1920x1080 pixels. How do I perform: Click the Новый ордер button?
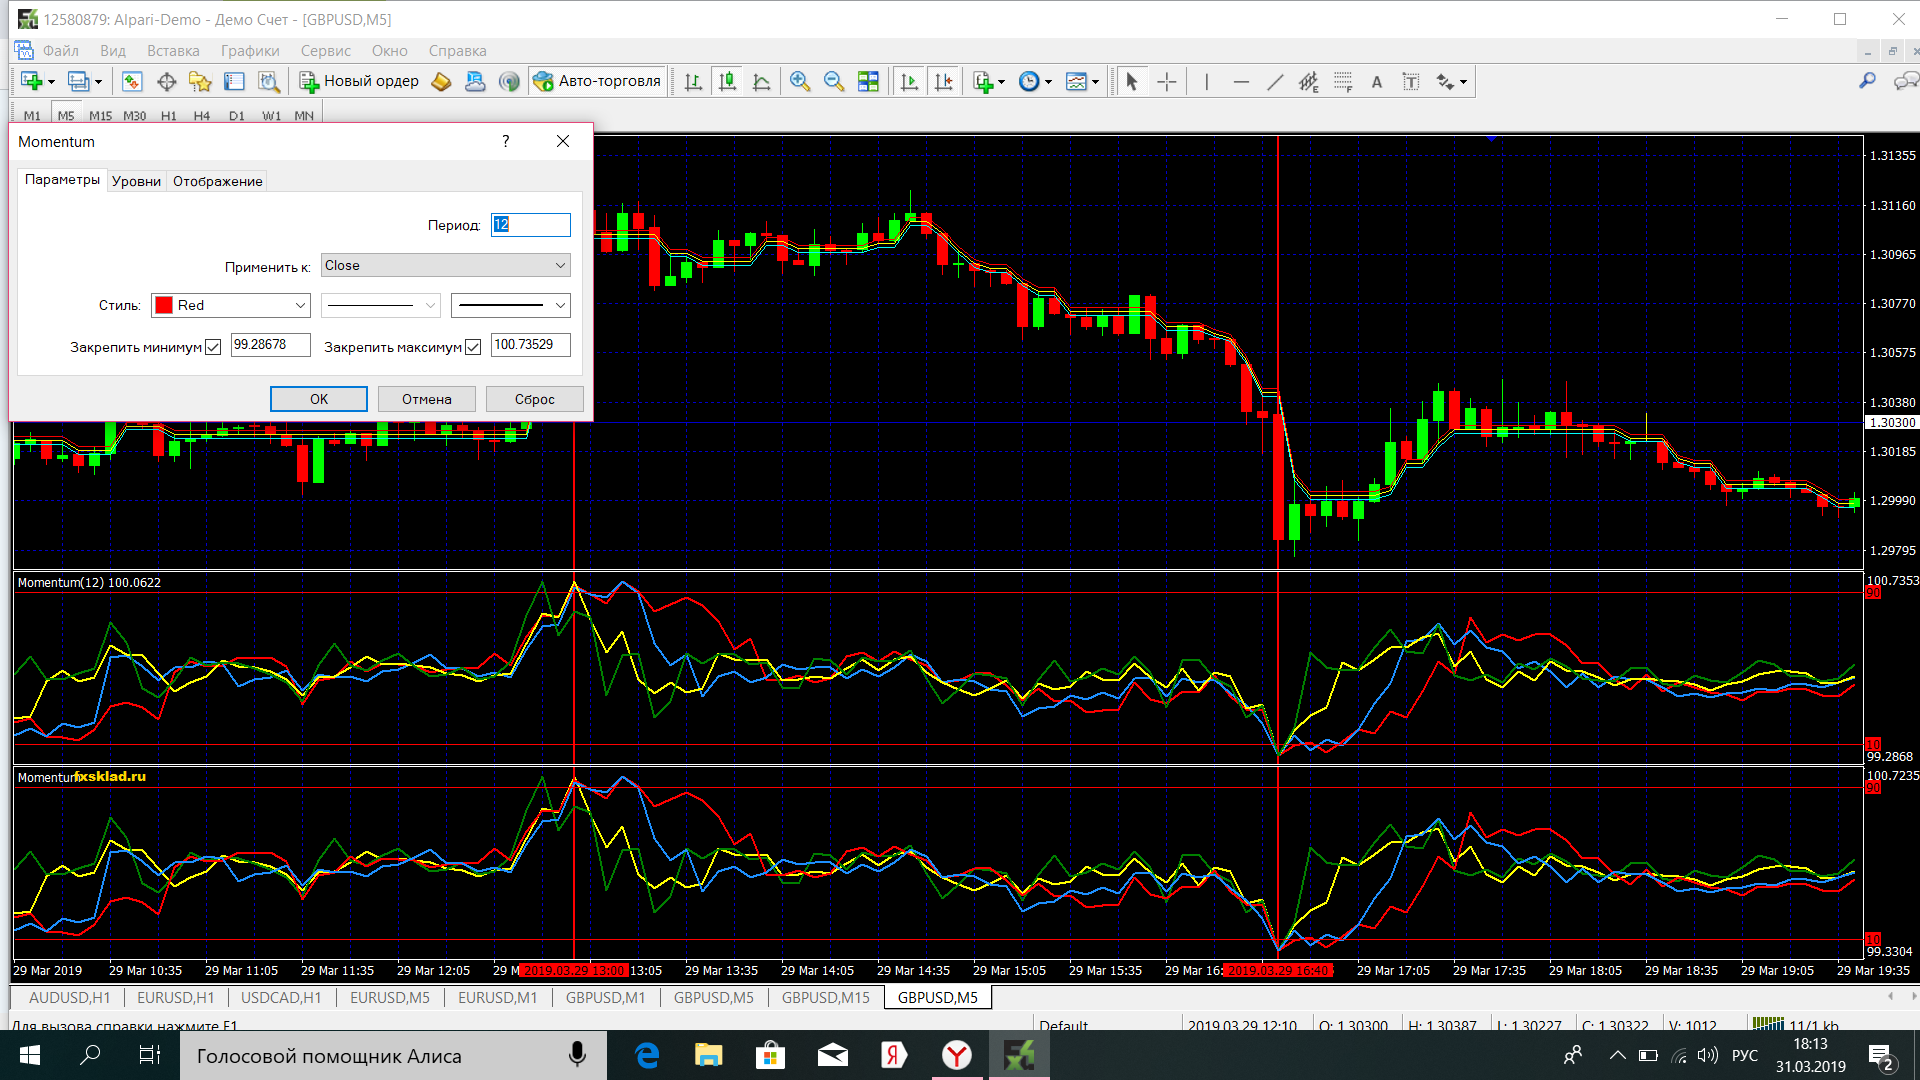pos(359,82)
